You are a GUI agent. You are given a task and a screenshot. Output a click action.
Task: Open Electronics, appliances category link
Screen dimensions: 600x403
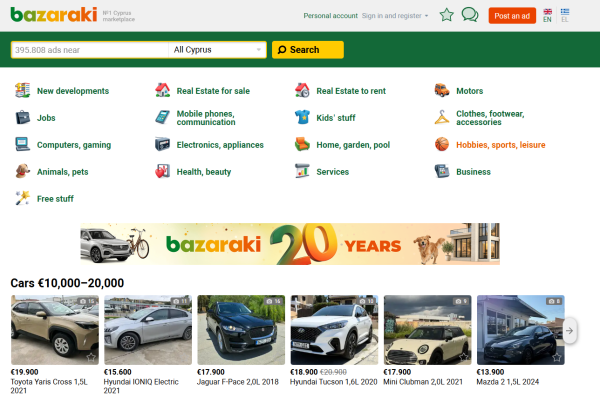point(220,145)
